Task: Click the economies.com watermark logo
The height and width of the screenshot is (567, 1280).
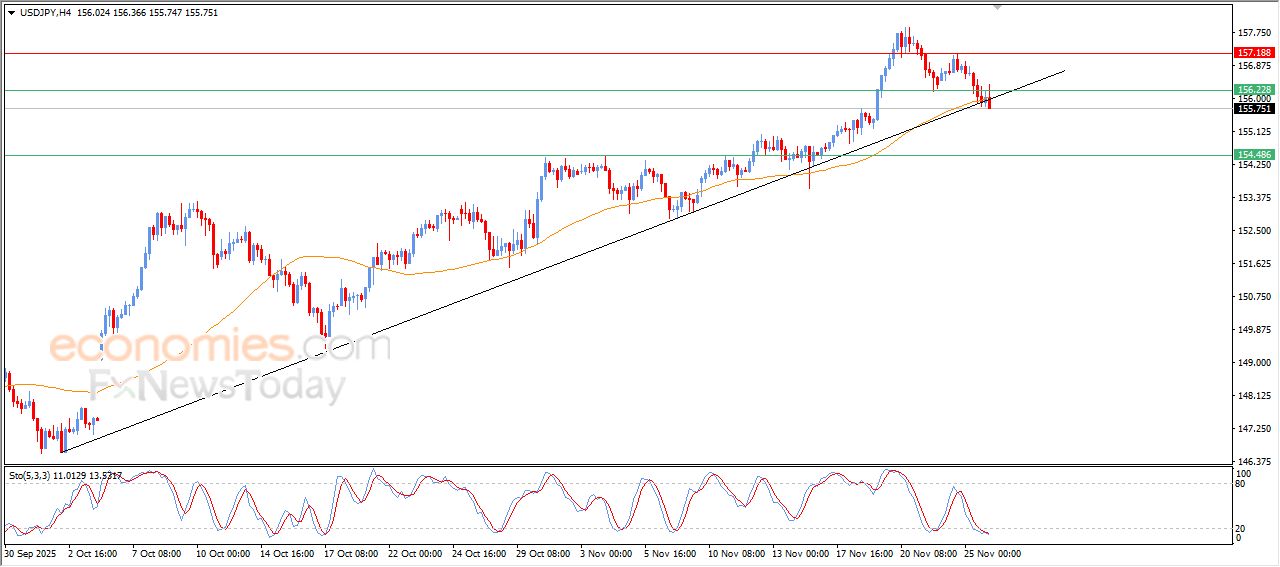Action: pos(220,348)
